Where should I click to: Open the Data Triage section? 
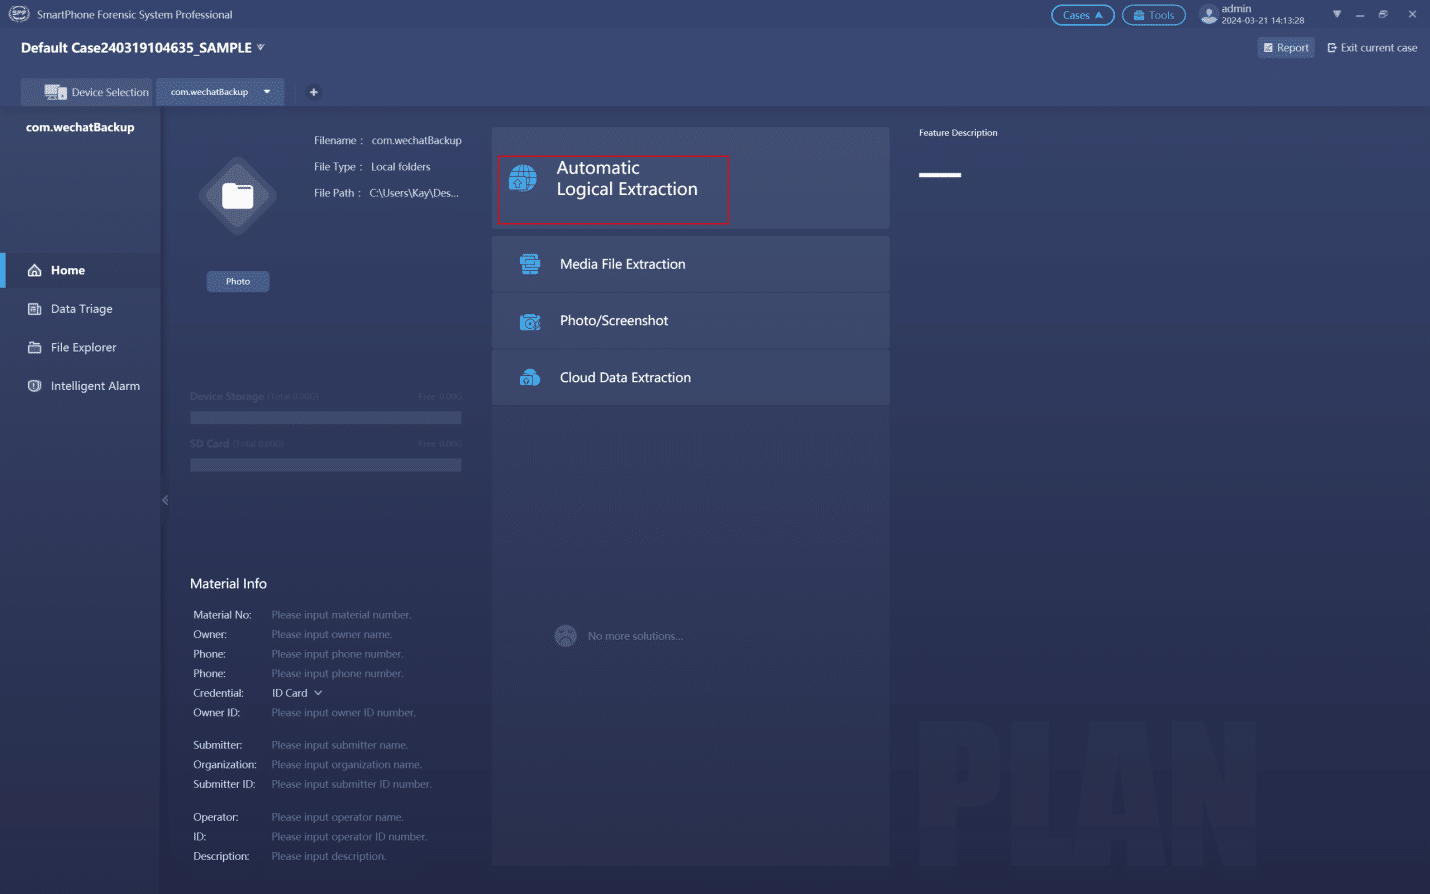(80, 309)
